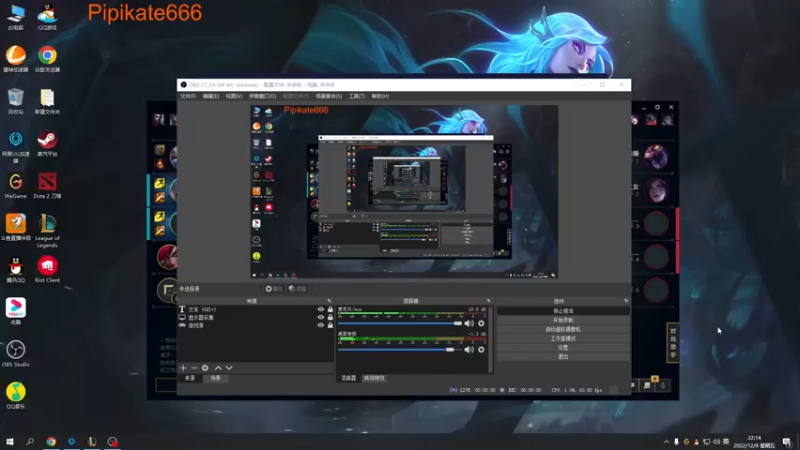Click the stop streaming button in controls
This screenshot has height=450, width=800.
coord(563,311)
